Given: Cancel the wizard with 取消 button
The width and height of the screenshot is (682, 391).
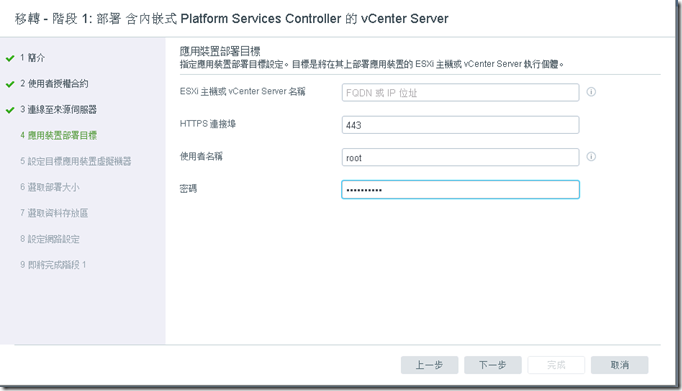Looking at the screenshot, I should [619, 365].
